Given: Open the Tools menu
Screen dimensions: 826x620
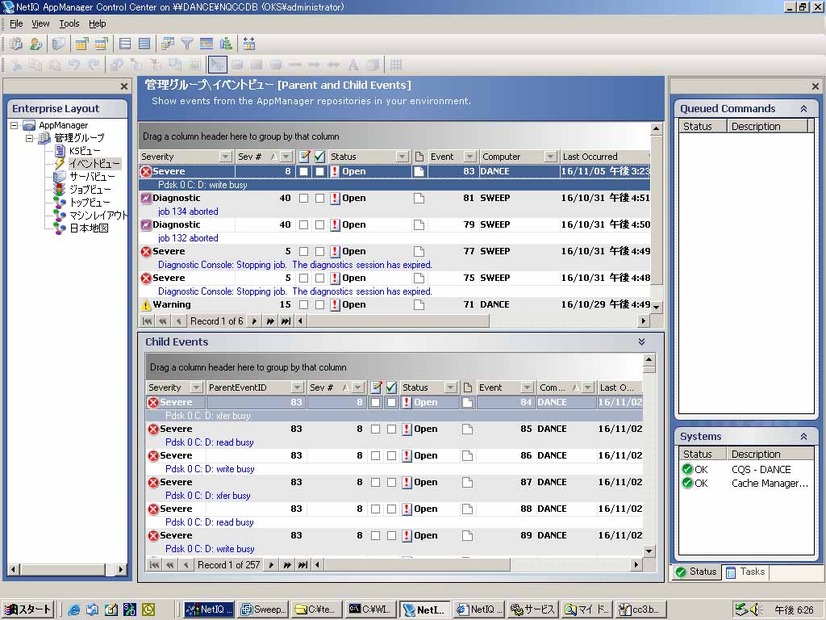Looking at the screenshot, I should click(68, 24).
